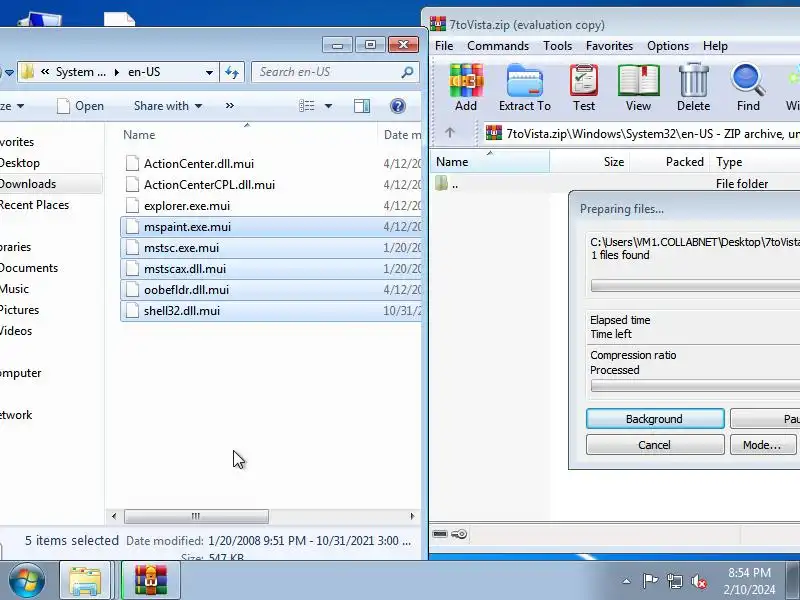Open the View book icon in WinRAR
This screenshot has height=600, width=800.
click(638, 81)
